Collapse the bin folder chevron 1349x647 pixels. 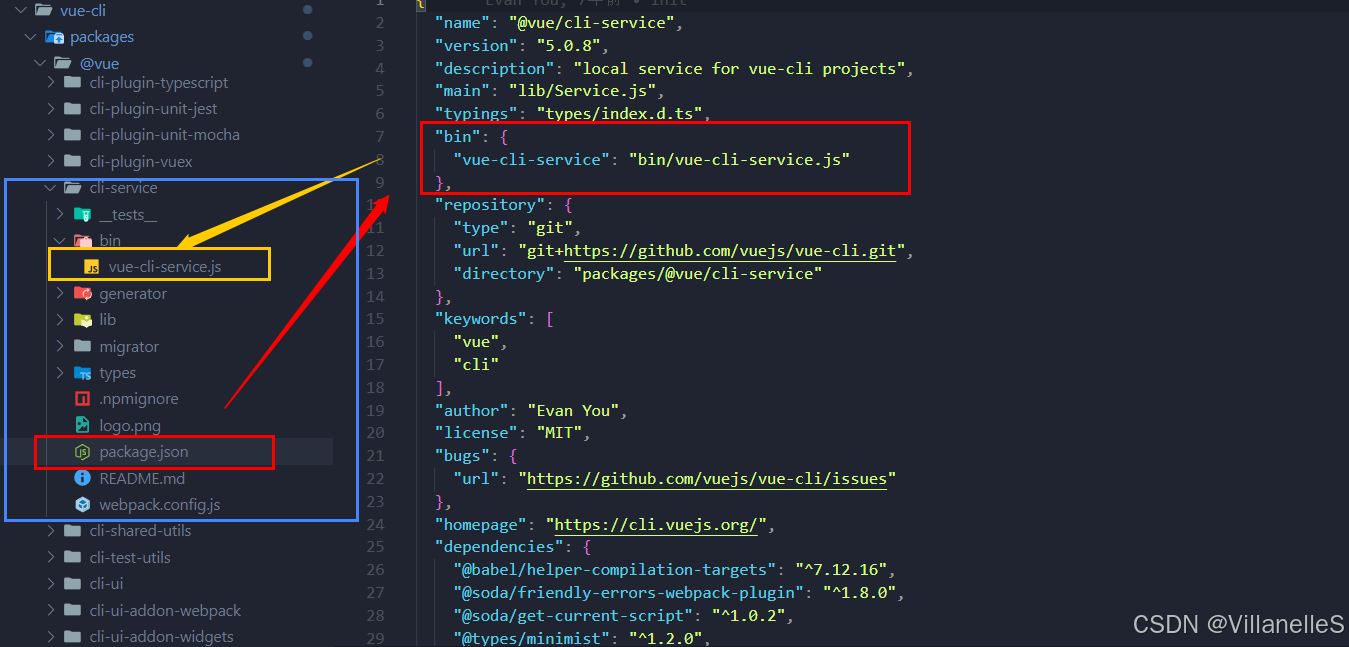tap(61, 241)
